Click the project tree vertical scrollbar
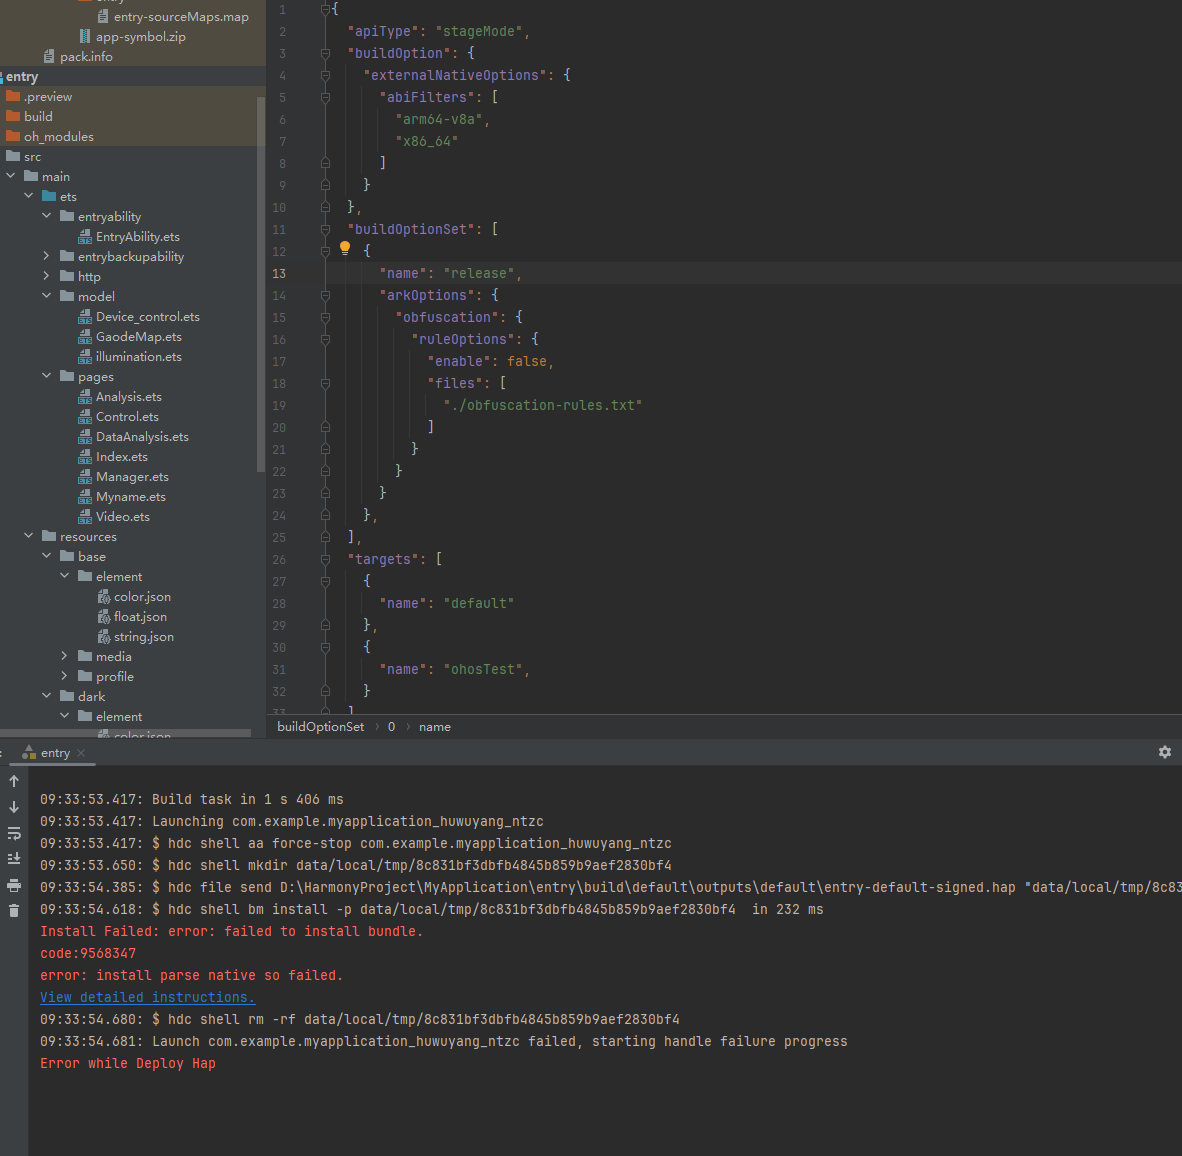The width and height of the screenshot is (1182, 1156). point(261,283)
